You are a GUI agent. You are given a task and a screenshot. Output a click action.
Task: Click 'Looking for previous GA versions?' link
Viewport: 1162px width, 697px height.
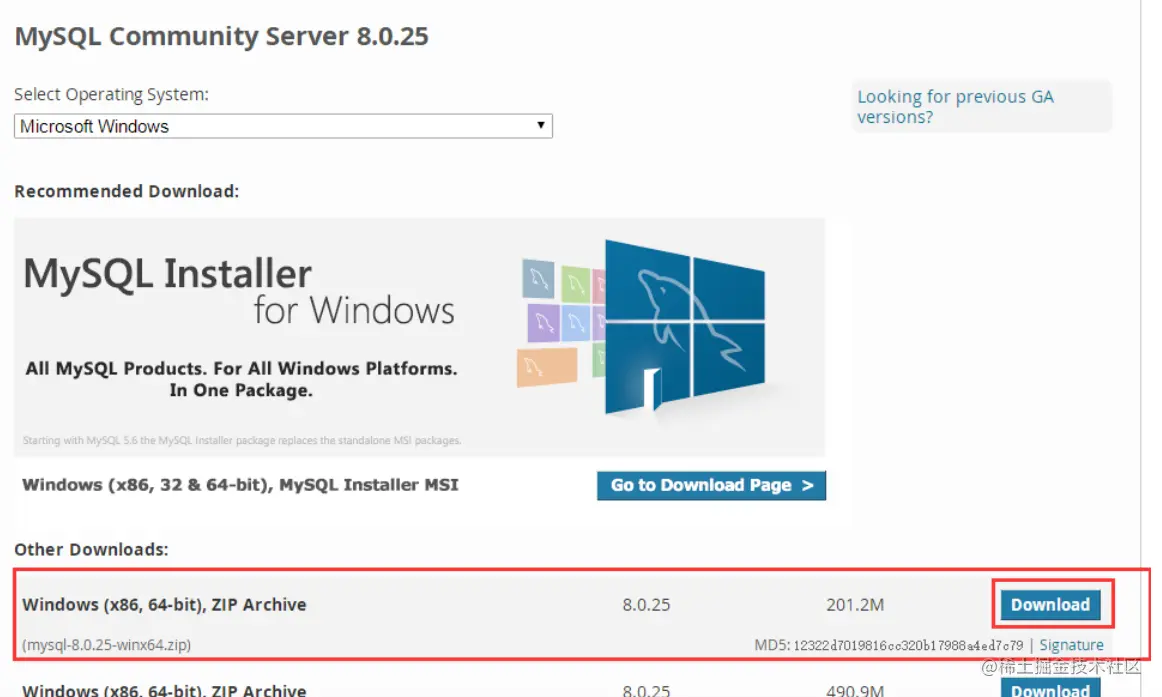pyautogui.click(x=954, y=107)
